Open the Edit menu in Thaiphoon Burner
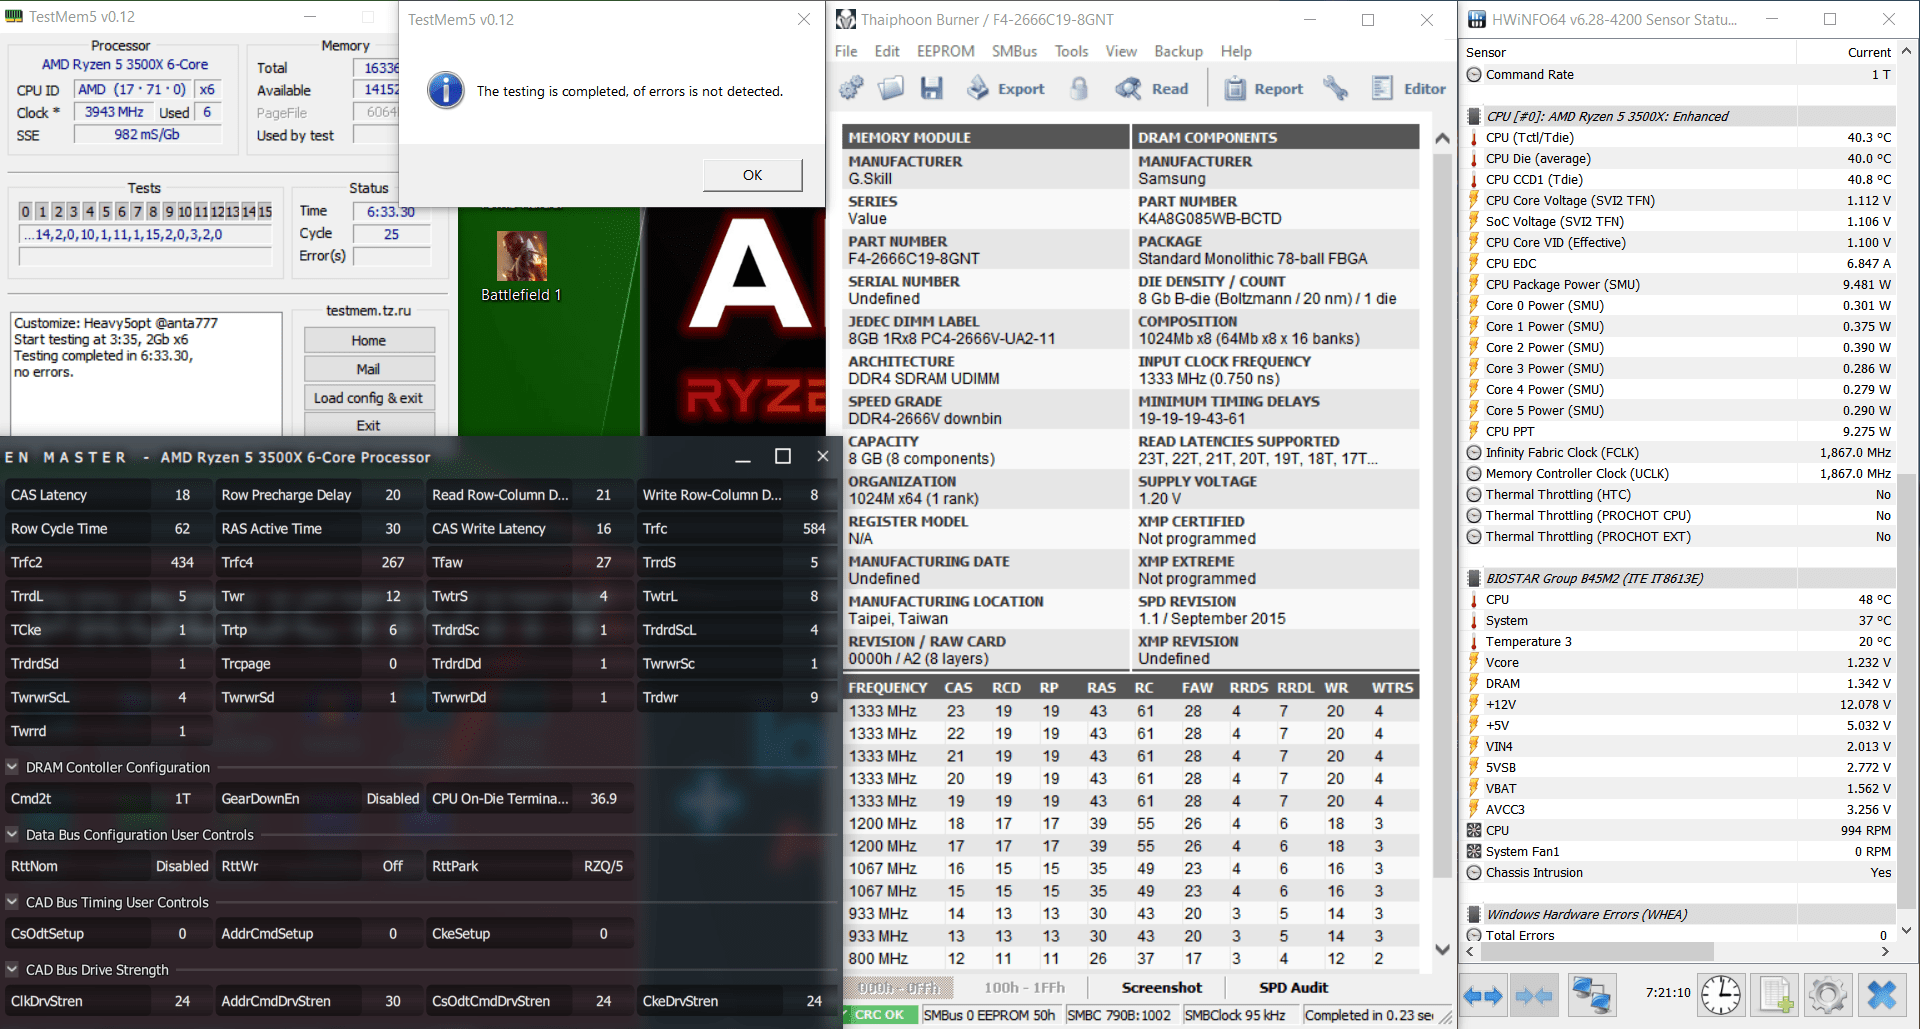Image resolution: width=1920 pixels, height=1029 pixels. coord(887,51)
